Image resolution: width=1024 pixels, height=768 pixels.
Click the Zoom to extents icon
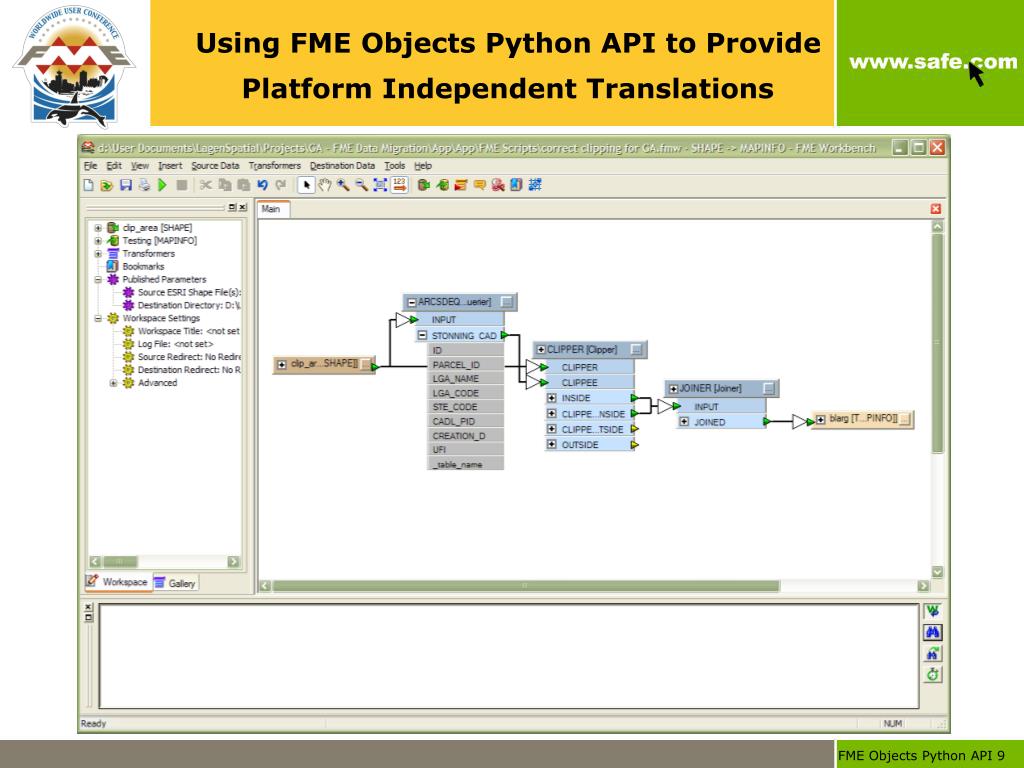380,185
